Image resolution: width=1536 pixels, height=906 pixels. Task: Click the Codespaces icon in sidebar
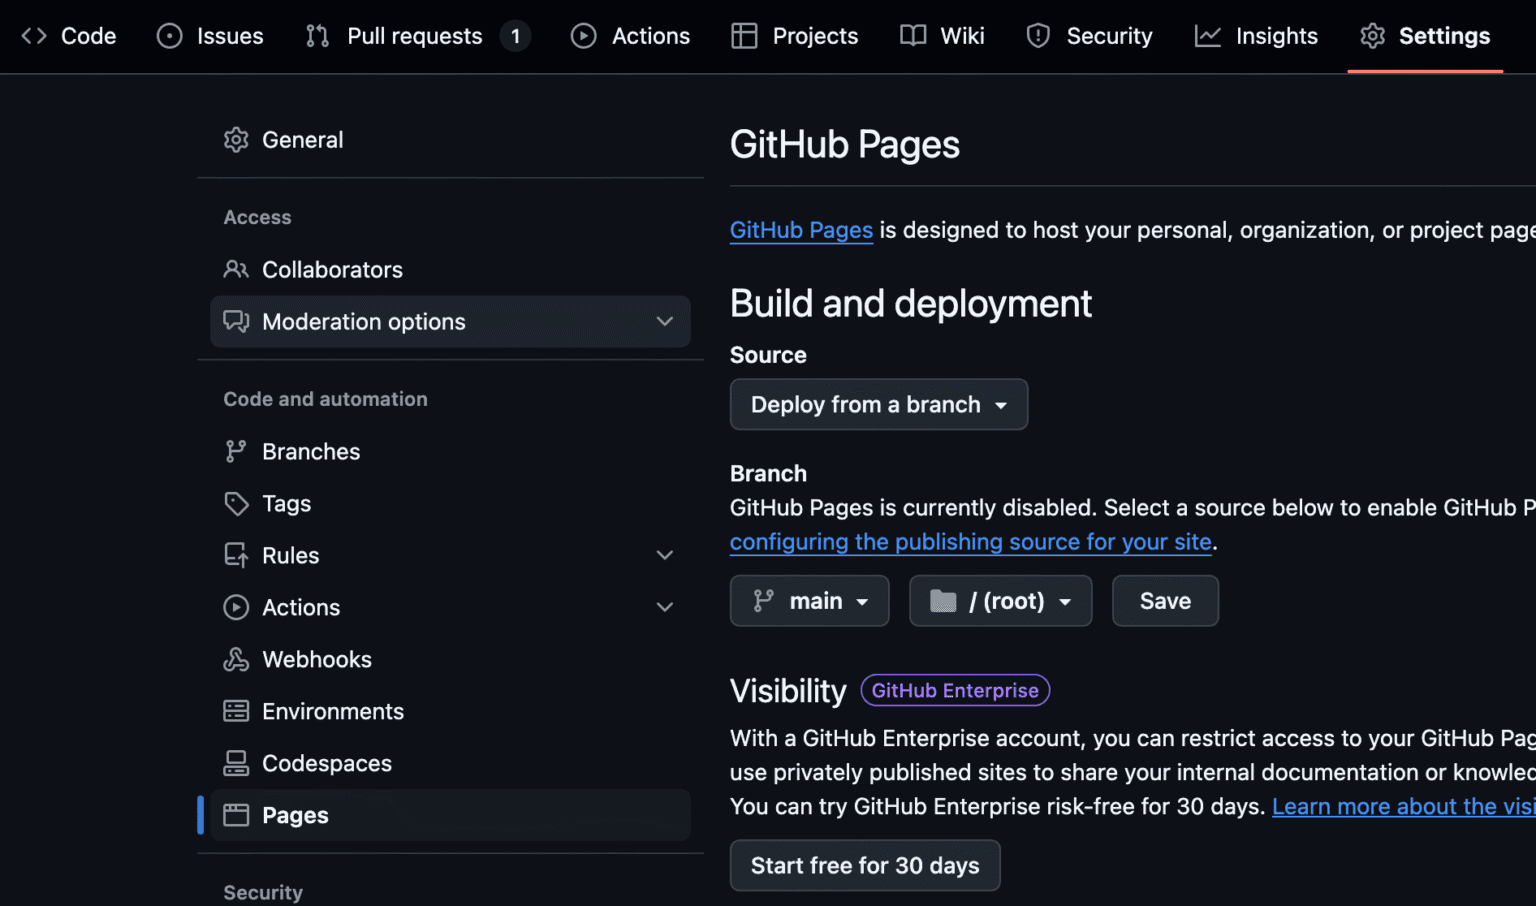point(236,763)
